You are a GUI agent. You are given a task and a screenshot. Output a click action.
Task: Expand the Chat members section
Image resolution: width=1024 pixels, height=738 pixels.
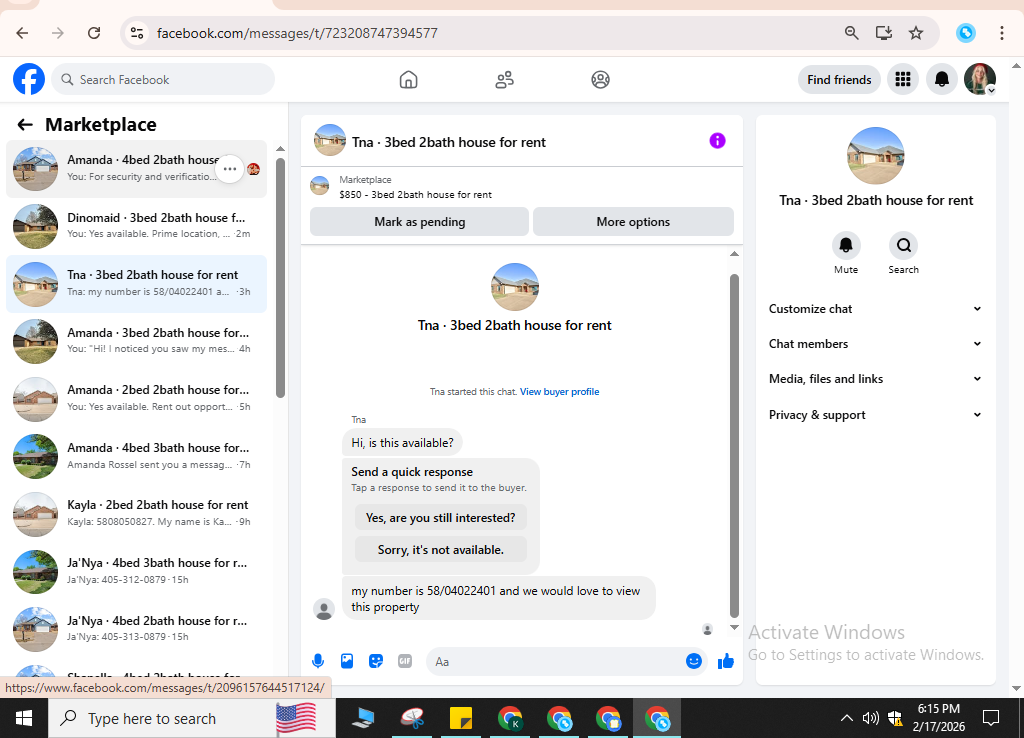pos(875,344)
